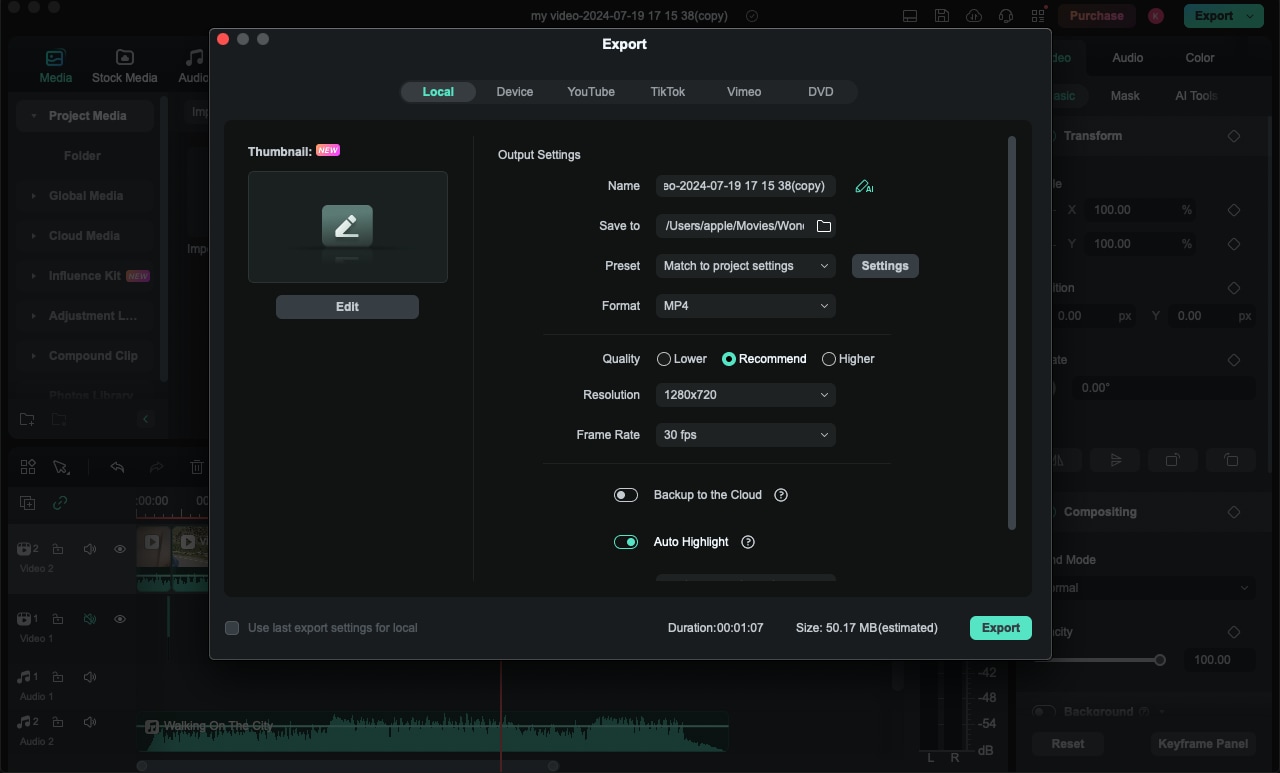Image resolution: width=1280 pixels, height=773 pixels.
Task: Open the Format MP4 dropdown
Action: (746, 306)
